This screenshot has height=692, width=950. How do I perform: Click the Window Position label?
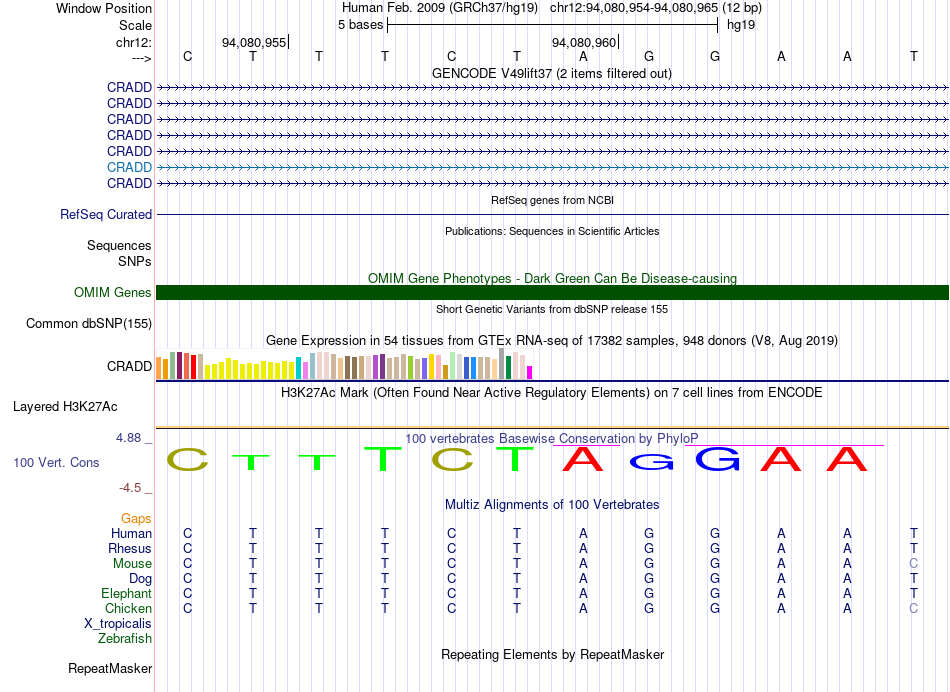coord(104,8)
